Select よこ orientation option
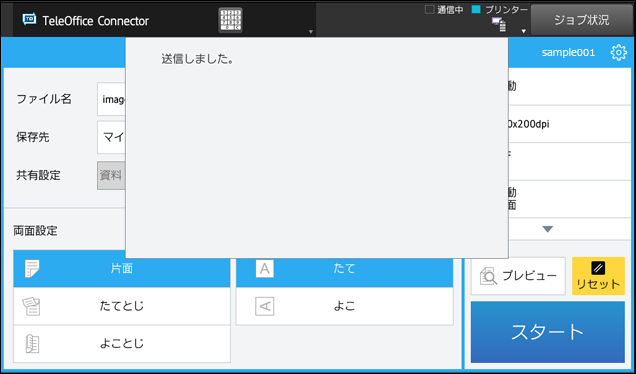 (x=344, y=306)
